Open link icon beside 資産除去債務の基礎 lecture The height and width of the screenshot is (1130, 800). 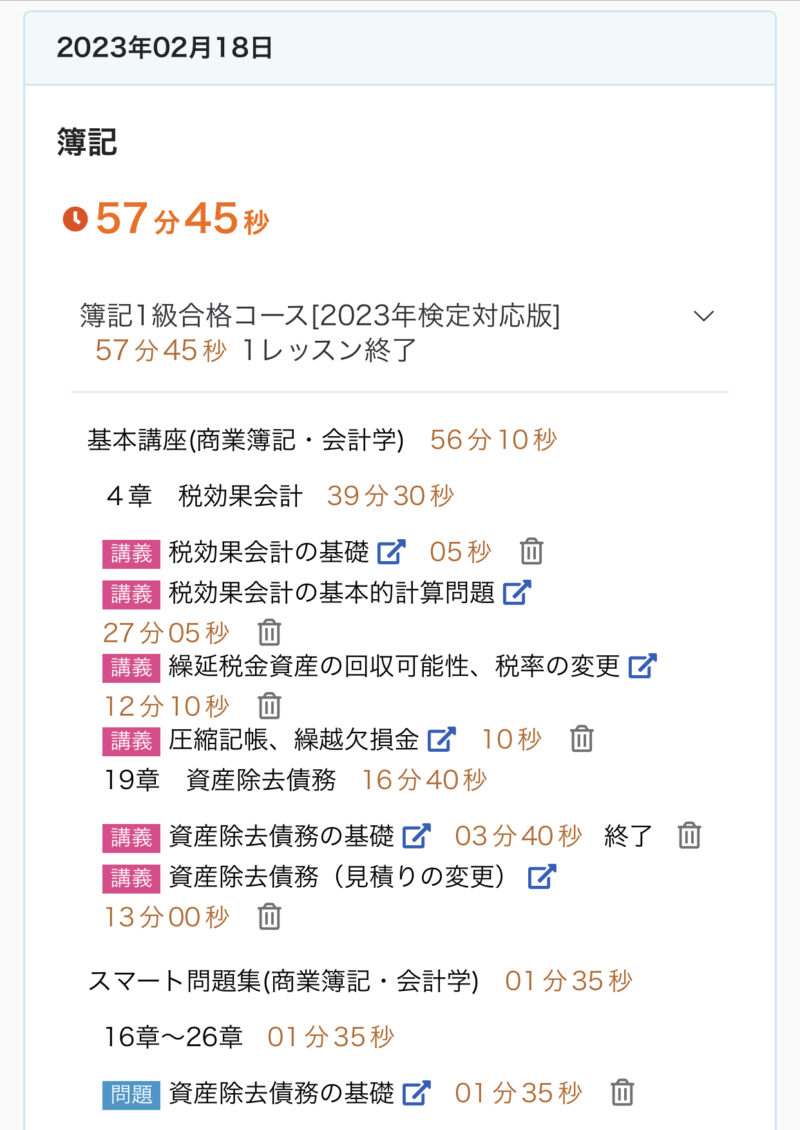click(416, 836)
